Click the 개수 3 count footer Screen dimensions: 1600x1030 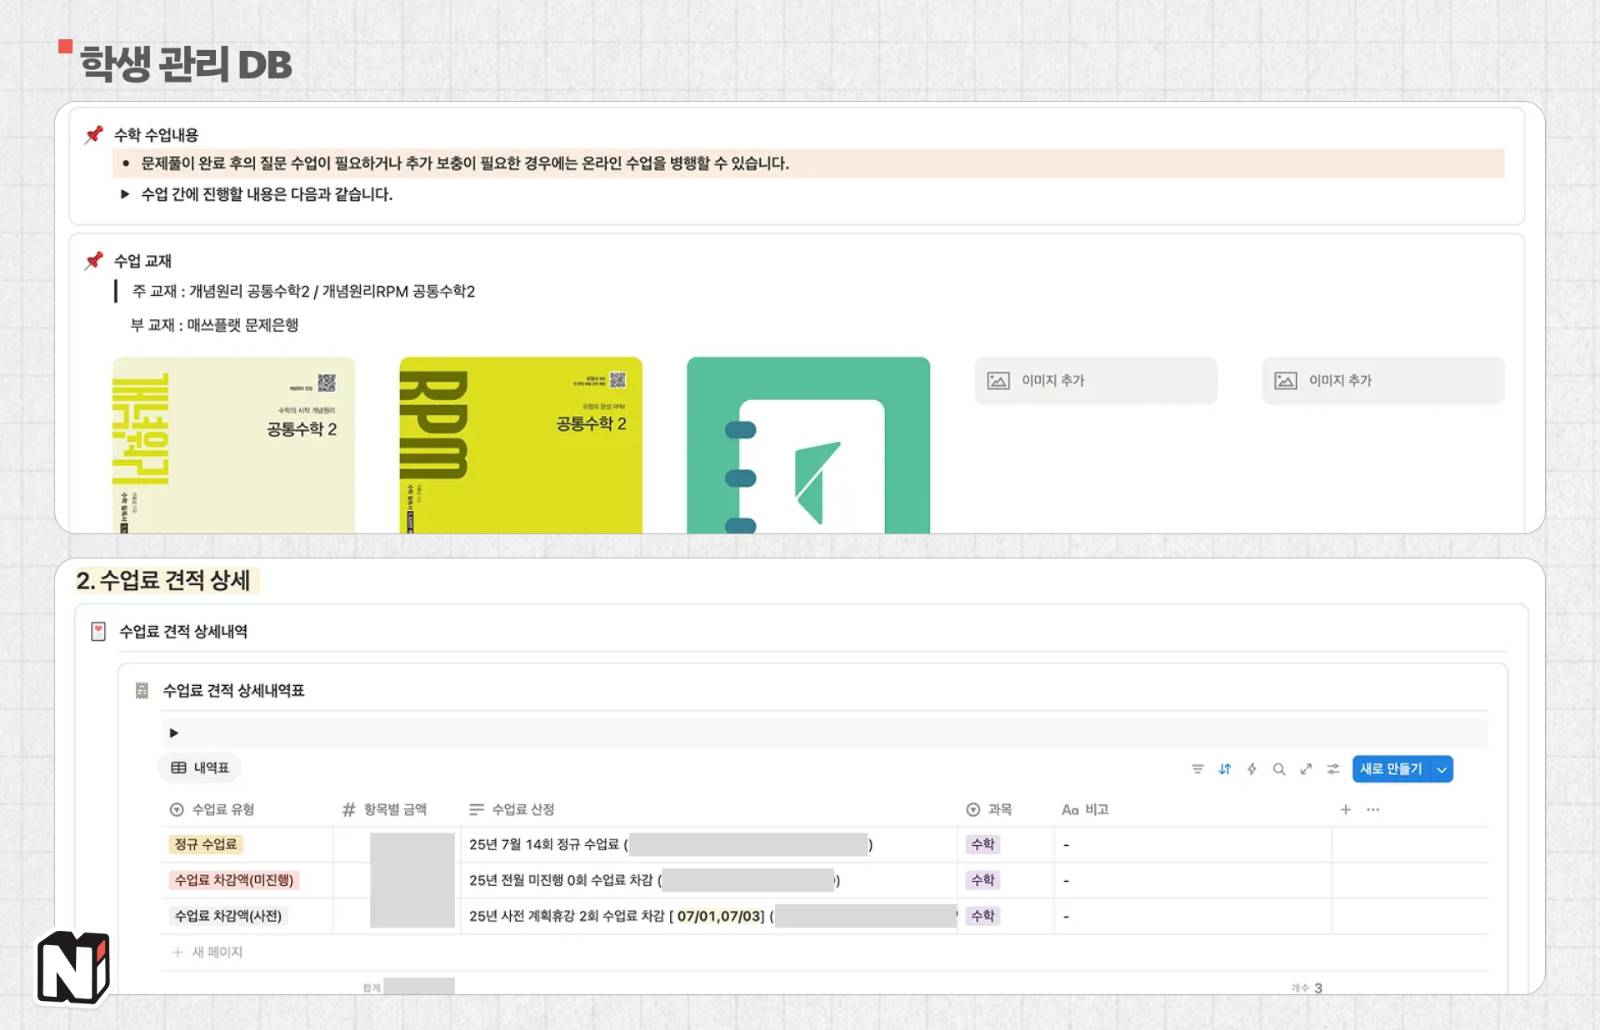(1306, 987)
